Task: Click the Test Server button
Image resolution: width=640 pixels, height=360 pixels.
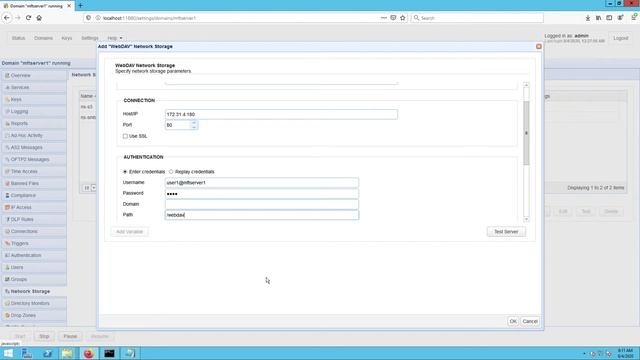Action: 506,232
